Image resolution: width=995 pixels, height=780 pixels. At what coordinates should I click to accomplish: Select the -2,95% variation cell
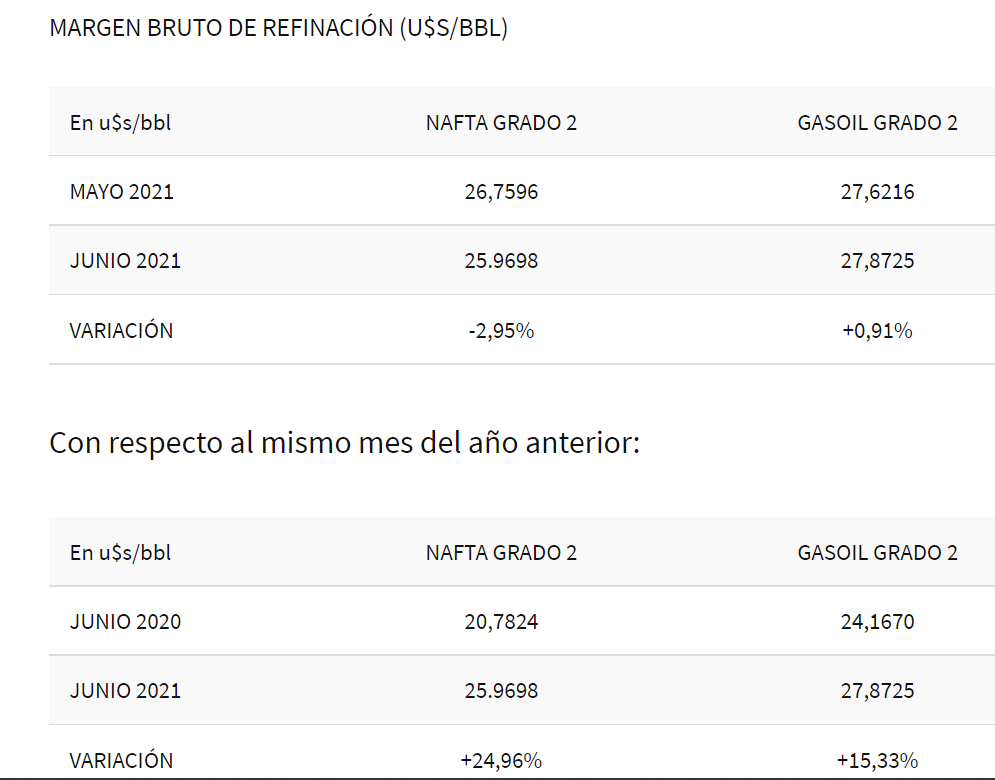pyautogui.click(x=501, y=330)
